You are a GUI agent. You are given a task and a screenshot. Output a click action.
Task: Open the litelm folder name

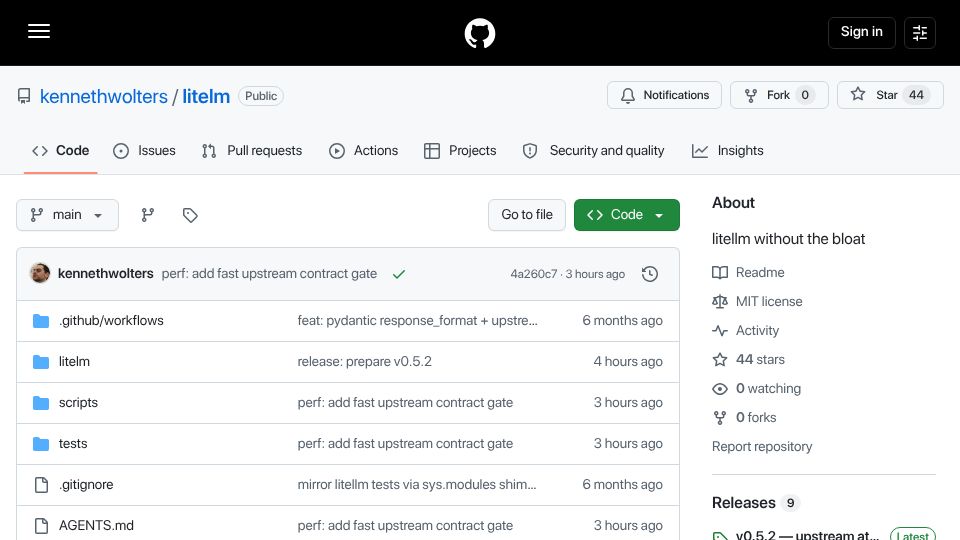pos(74,362)
